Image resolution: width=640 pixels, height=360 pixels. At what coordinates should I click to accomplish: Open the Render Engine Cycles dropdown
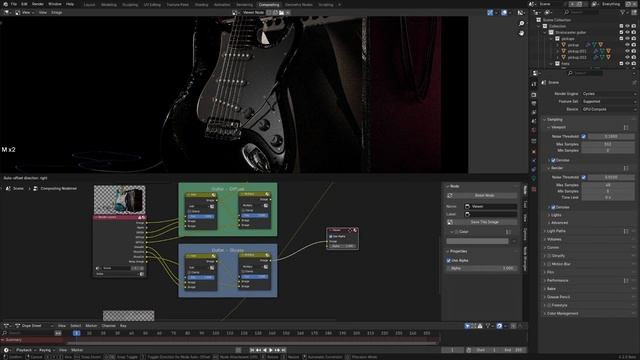(608, 94)
